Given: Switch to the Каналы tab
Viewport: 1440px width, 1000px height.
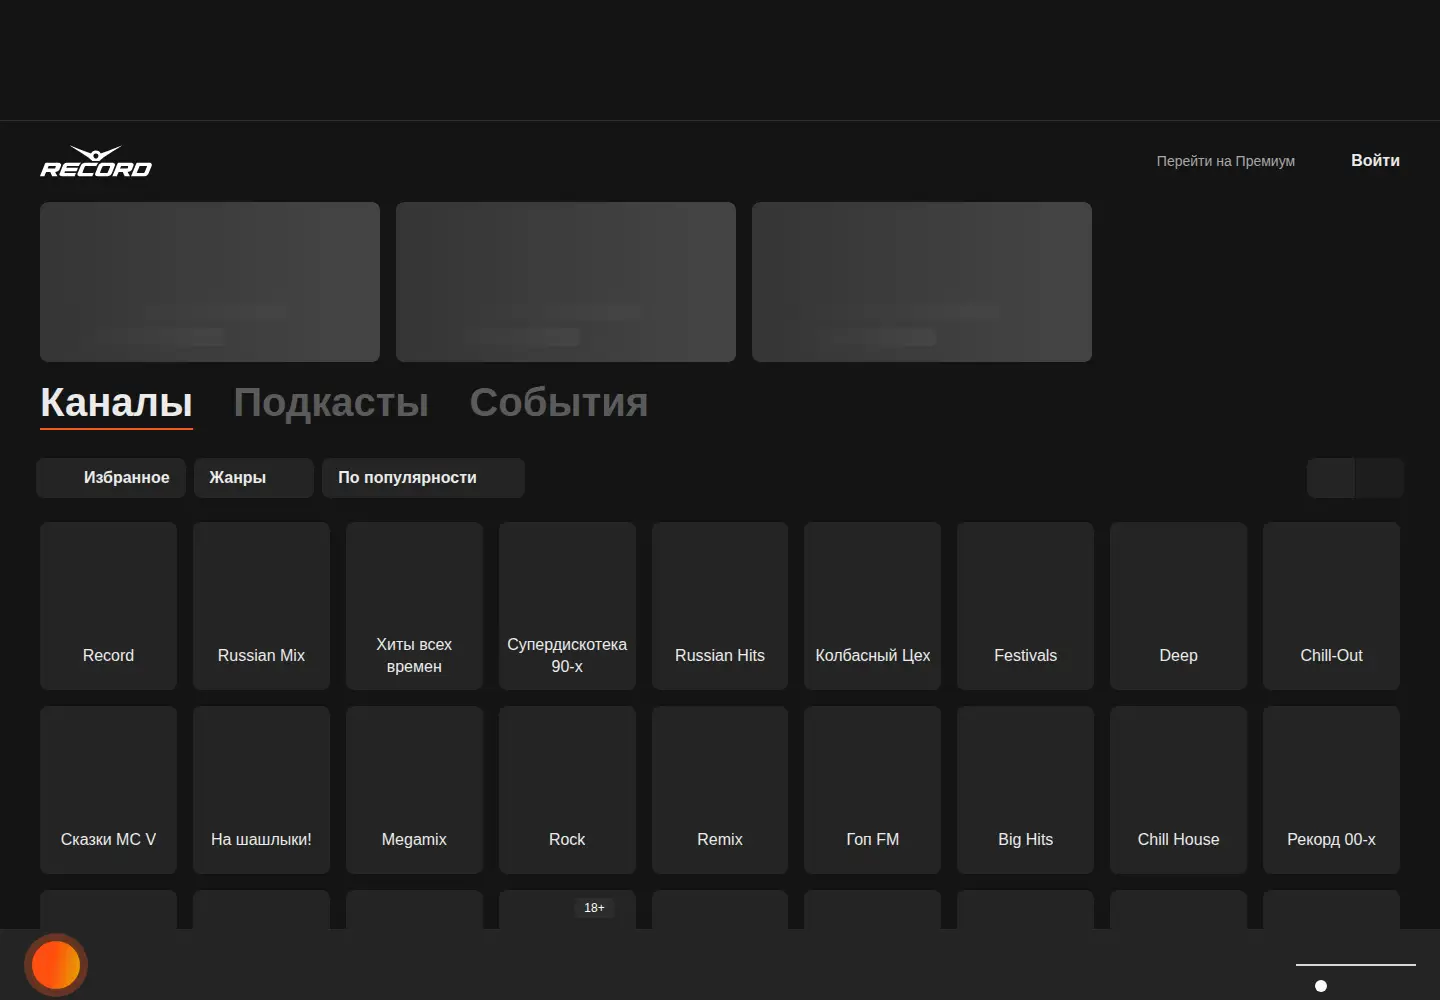Looking at the screenshot, I should pyautogui.click(x=116, y=403).
